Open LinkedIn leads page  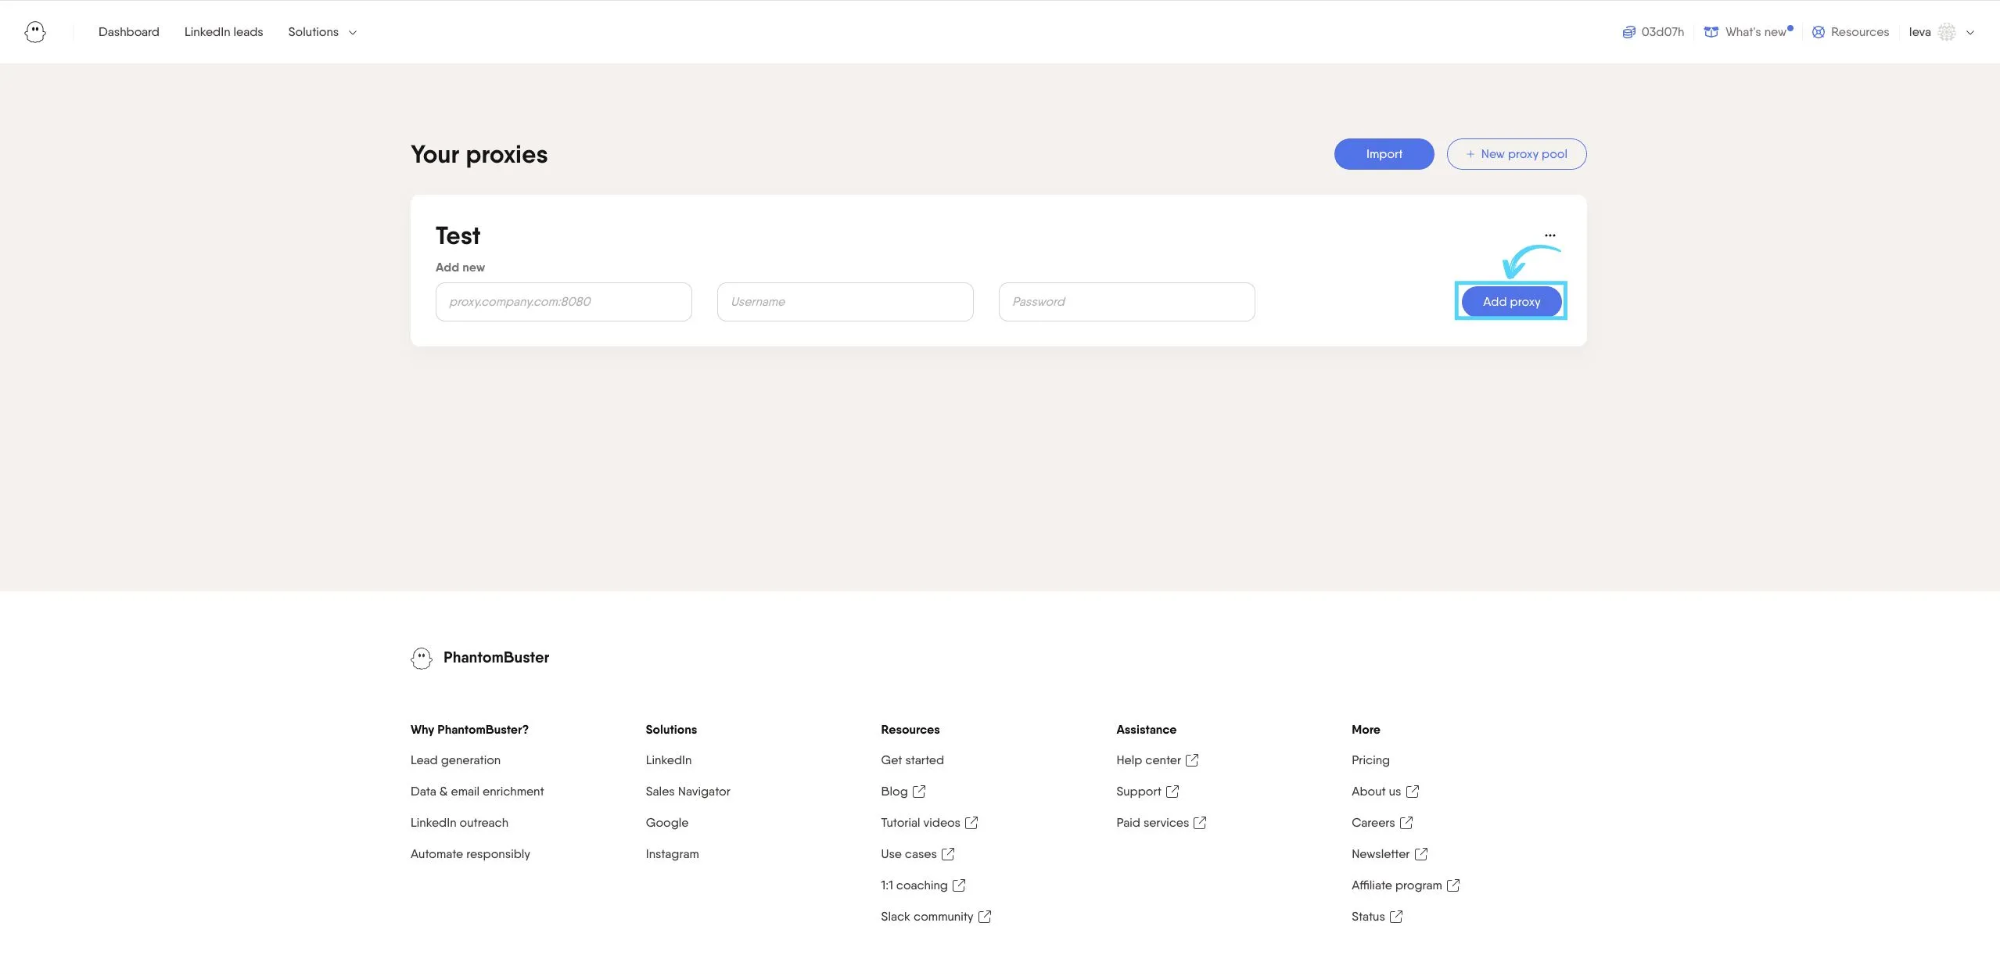point(224,32)
